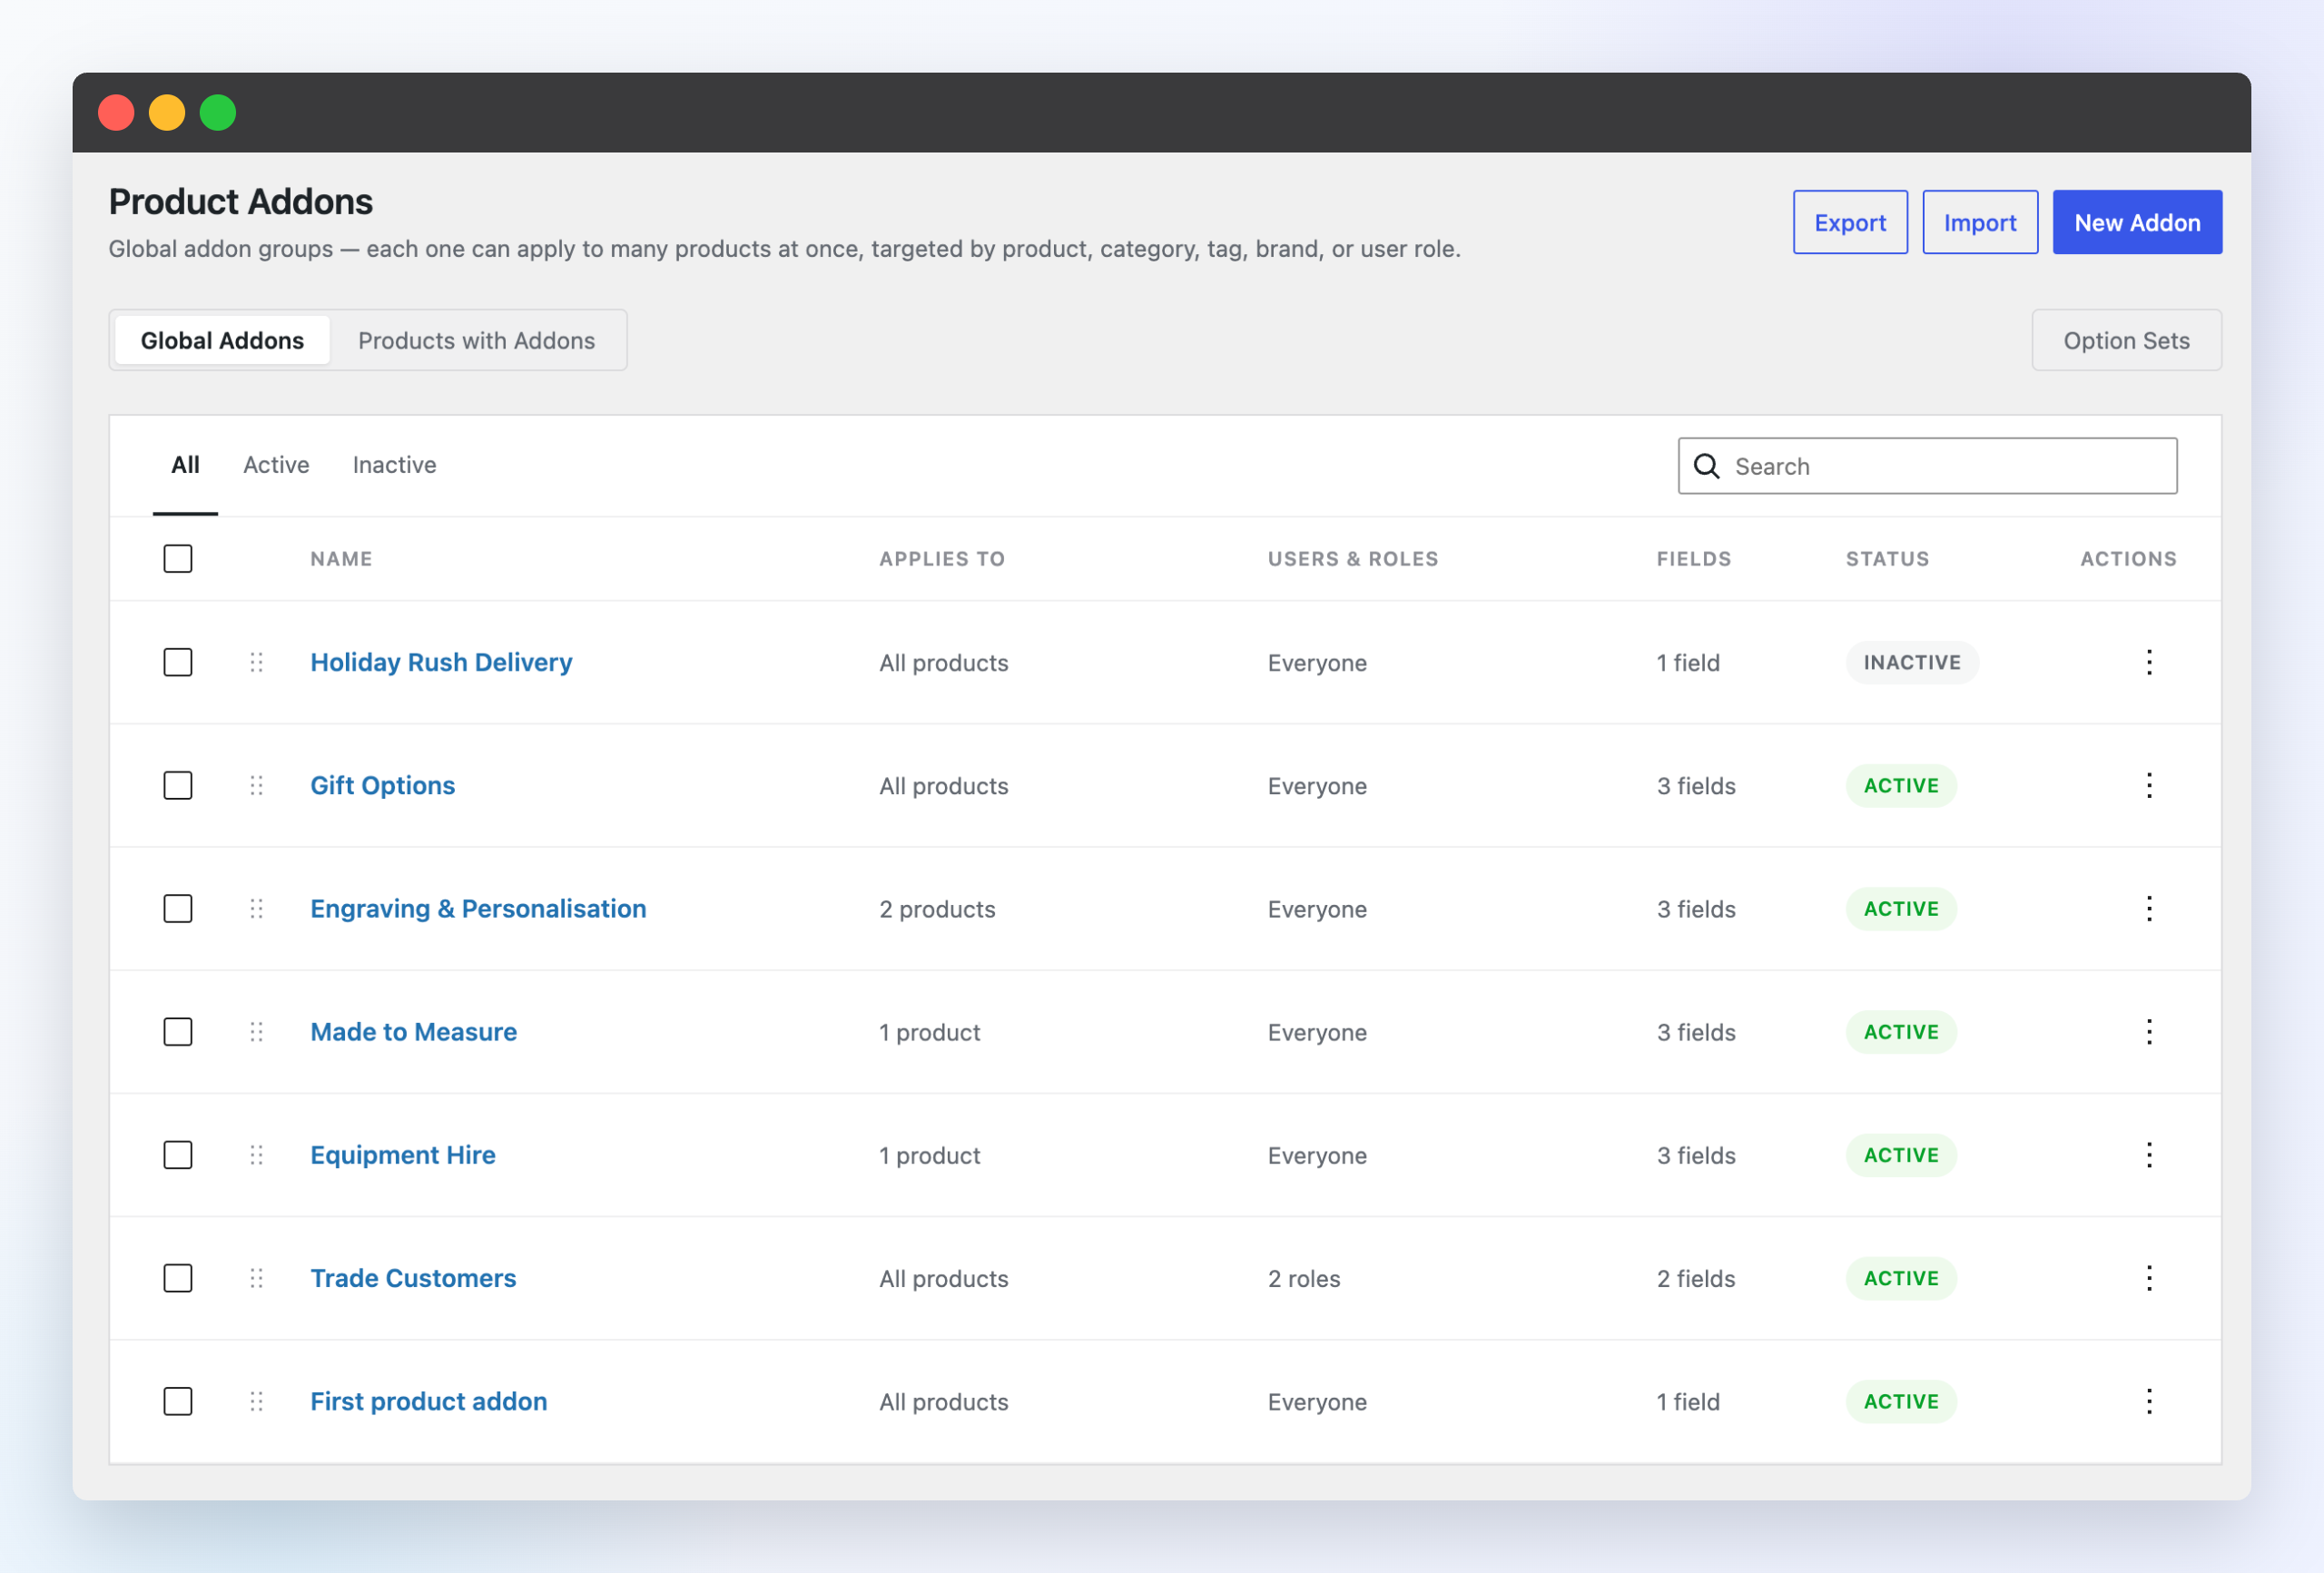This screenshot has height=1573, width=2324.
Task: Switch to Global Addons tab
Action: (222, 340)
